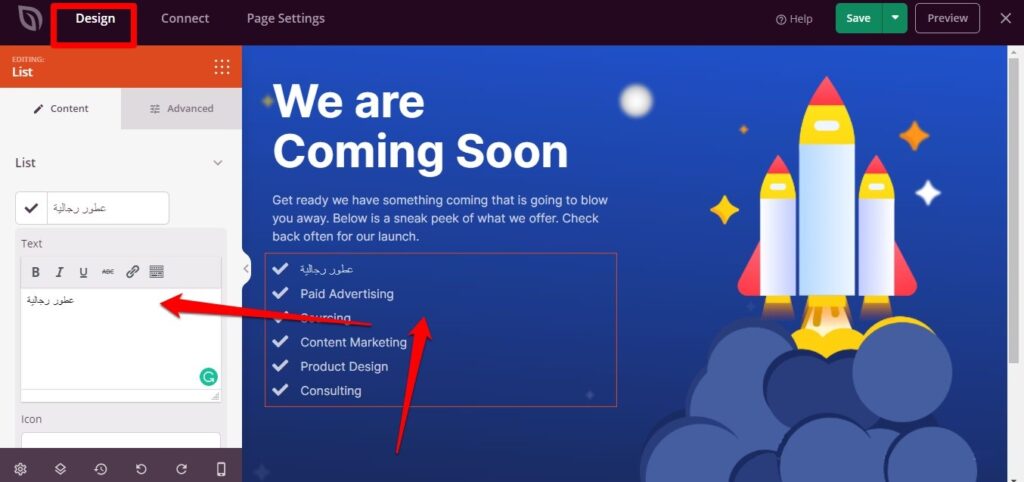Toggle bold formatting in text editor
Screen dimensions: 1024x482
pyautogui.click(x=36, y=272)
